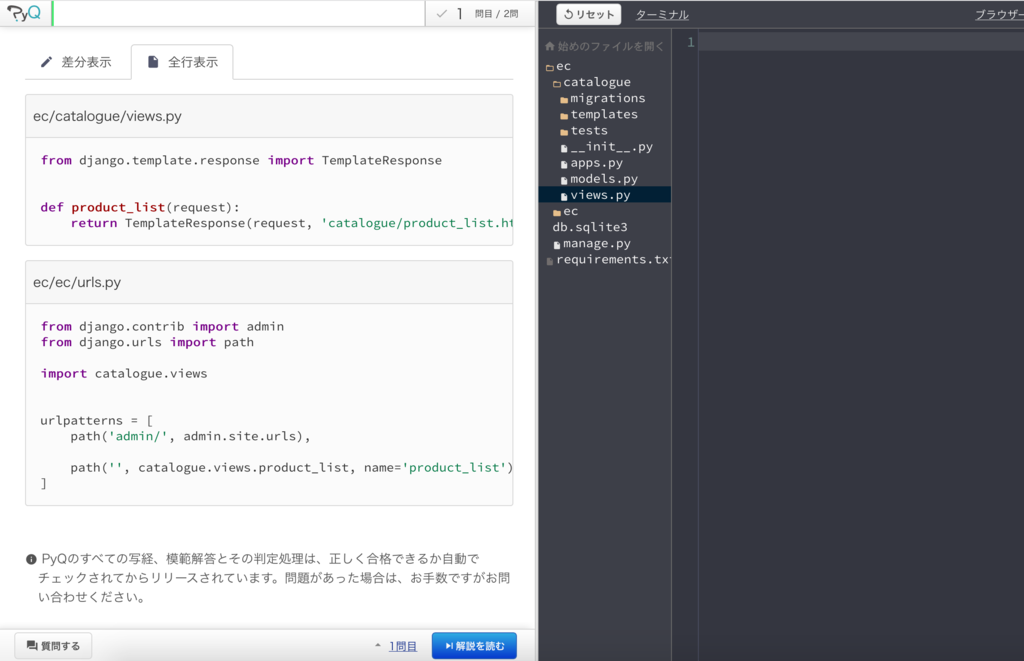Switch to the 全行表示 tab

click(x=182, y=62)
